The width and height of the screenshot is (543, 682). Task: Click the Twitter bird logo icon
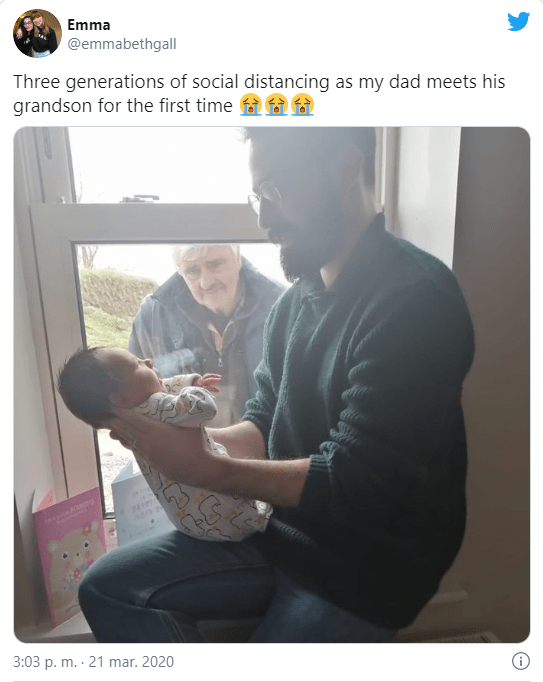pos(518,21)
